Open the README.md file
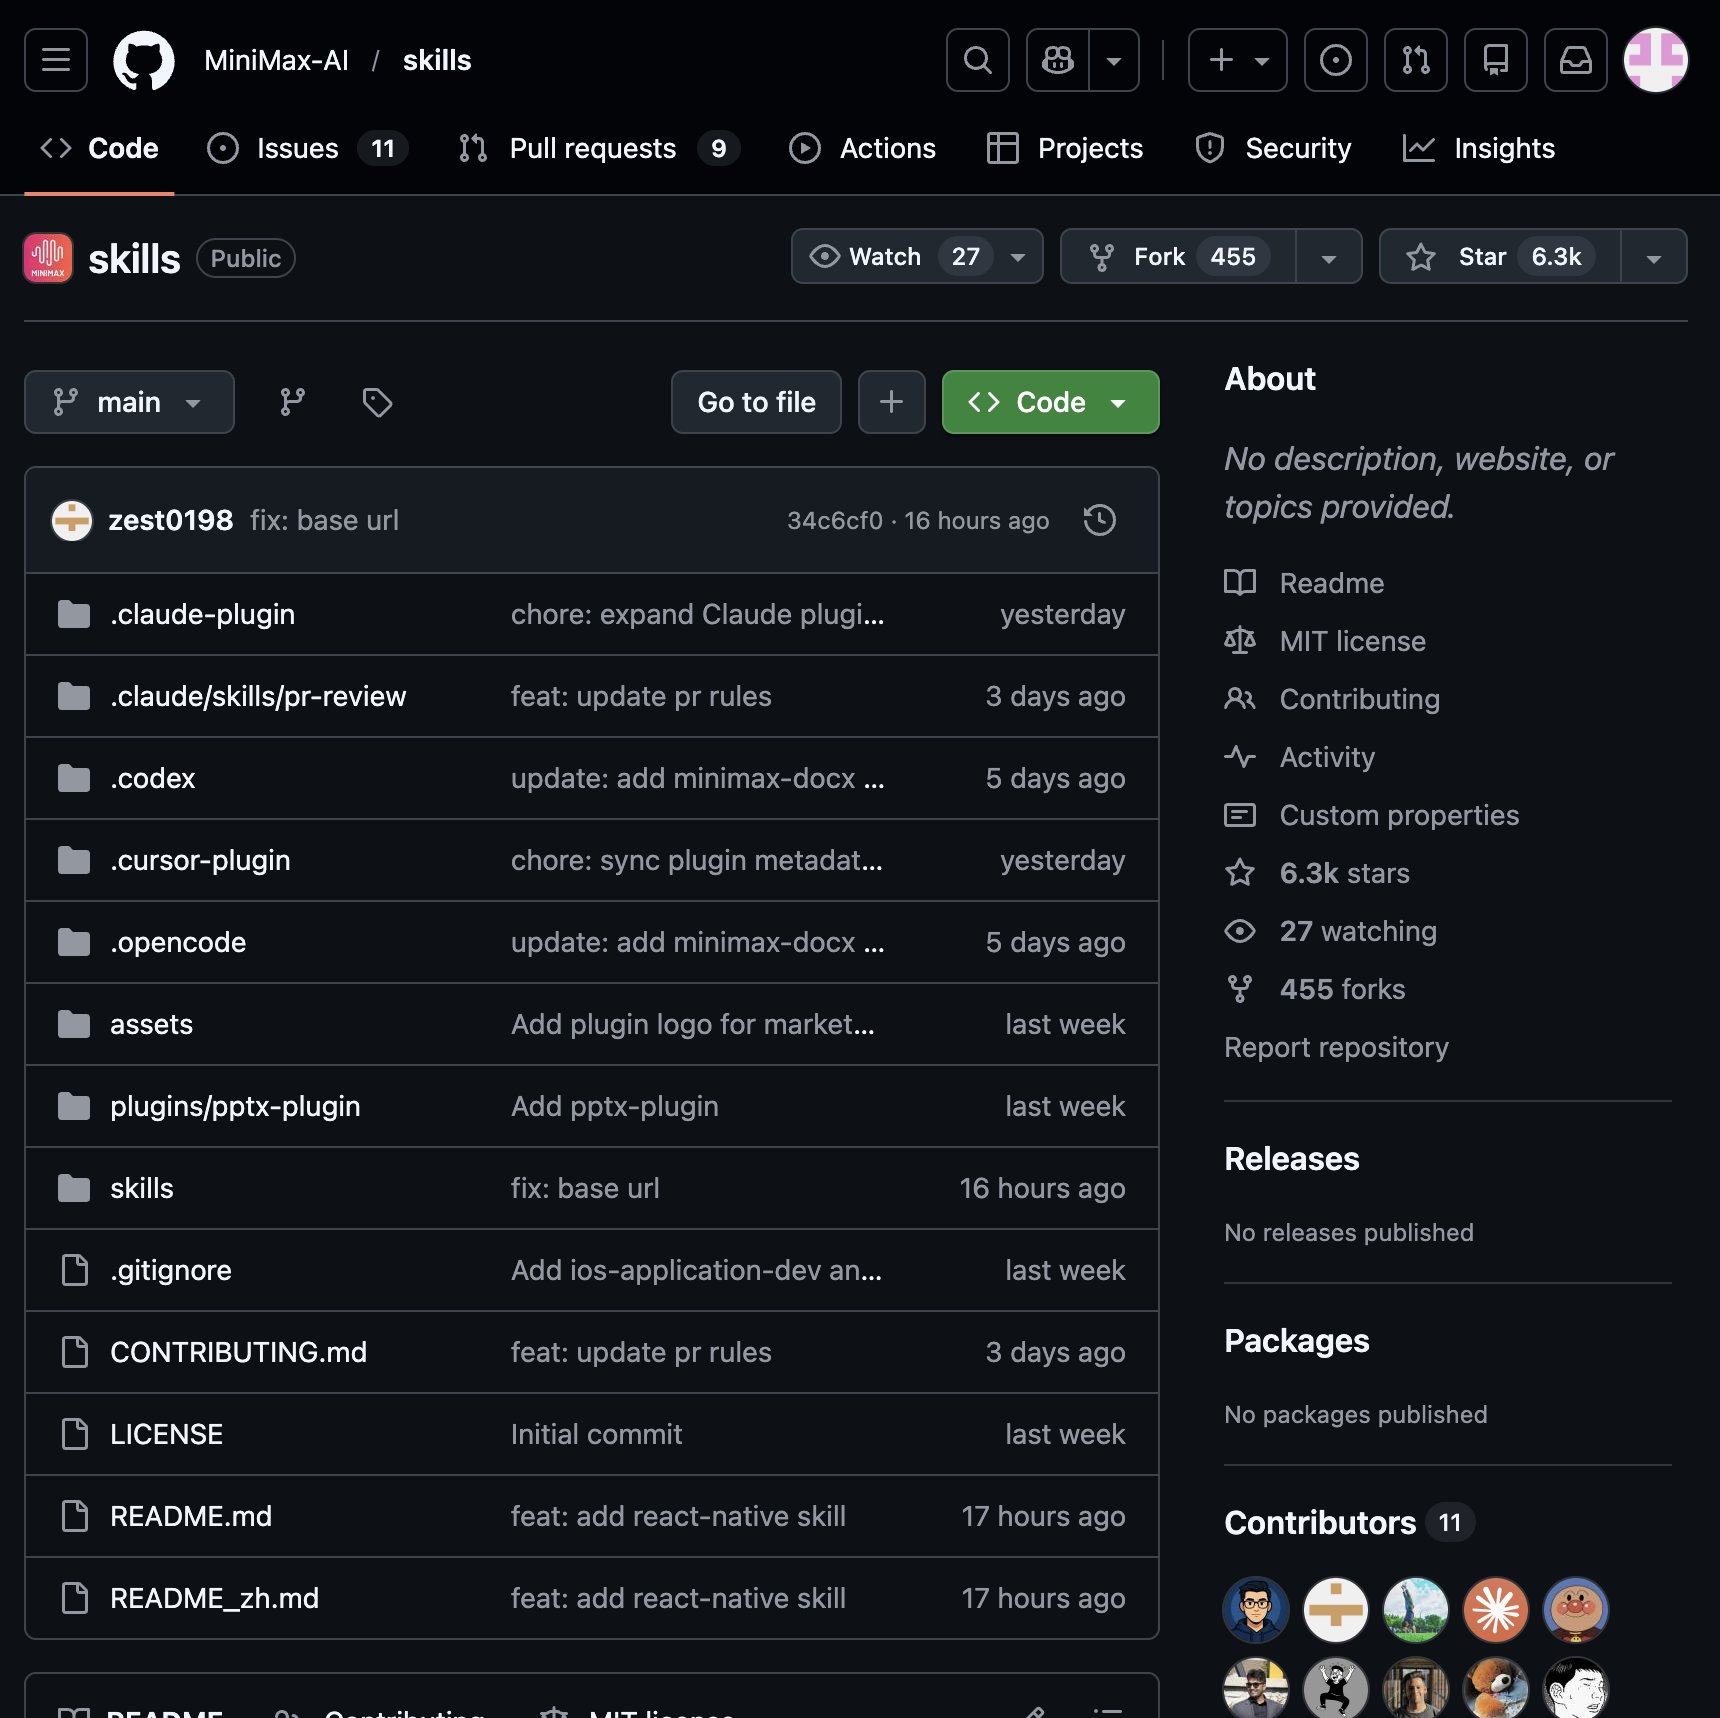 coord(191,1516)
